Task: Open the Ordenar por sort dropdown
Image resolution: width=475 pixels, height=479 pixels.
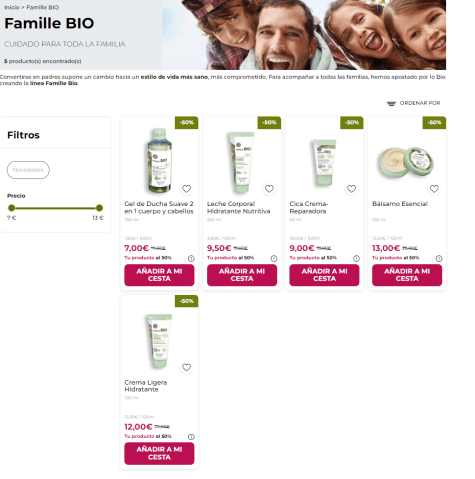Action: [x=414, y=103]
